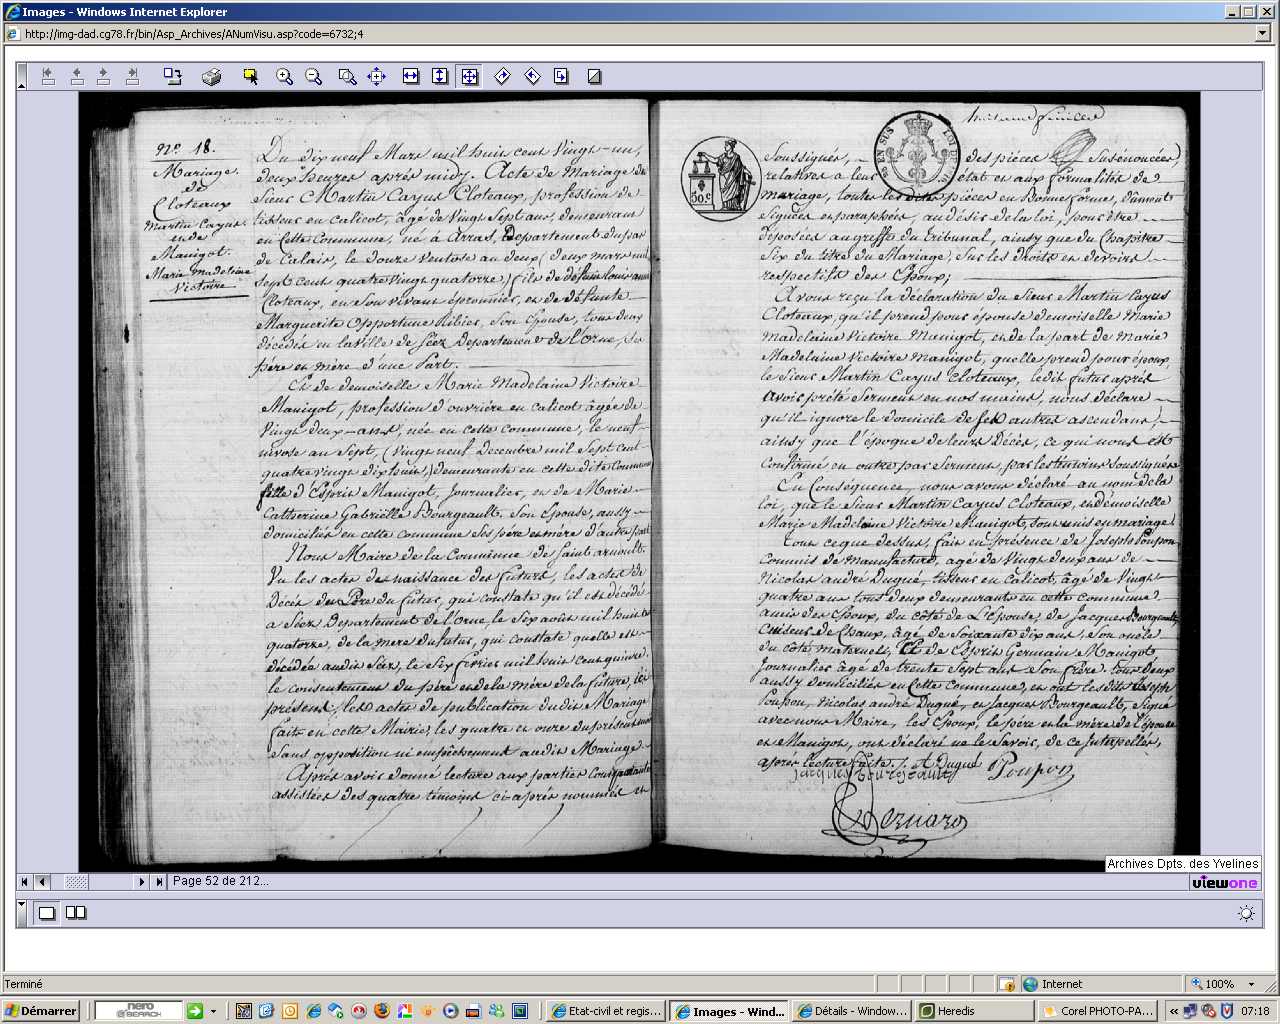Click the invert image colors icon

click(x=594, y=76)
